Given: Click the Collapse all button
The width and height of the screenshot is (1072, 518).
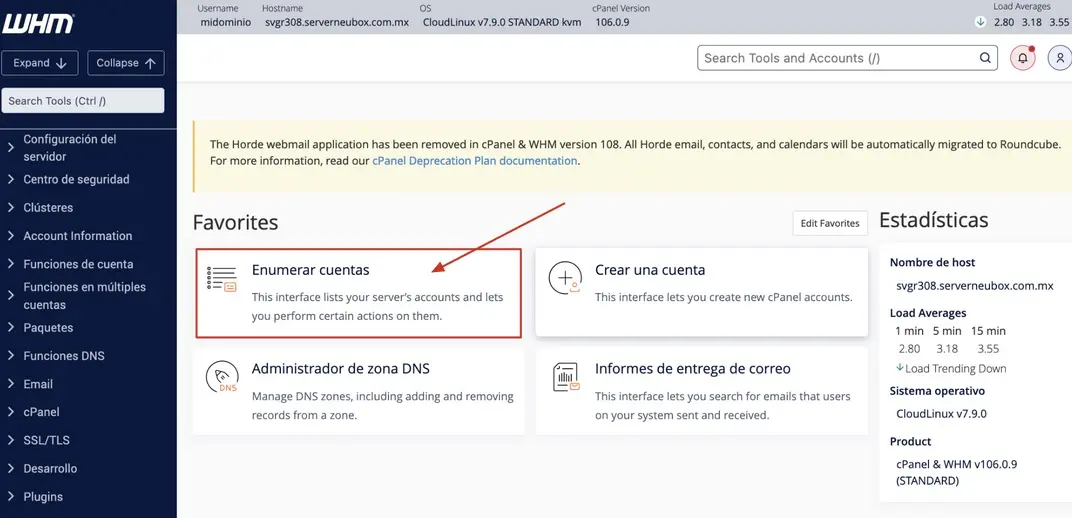Looking at the screenshot, I should pyautogui.click(x=126, y=63).
